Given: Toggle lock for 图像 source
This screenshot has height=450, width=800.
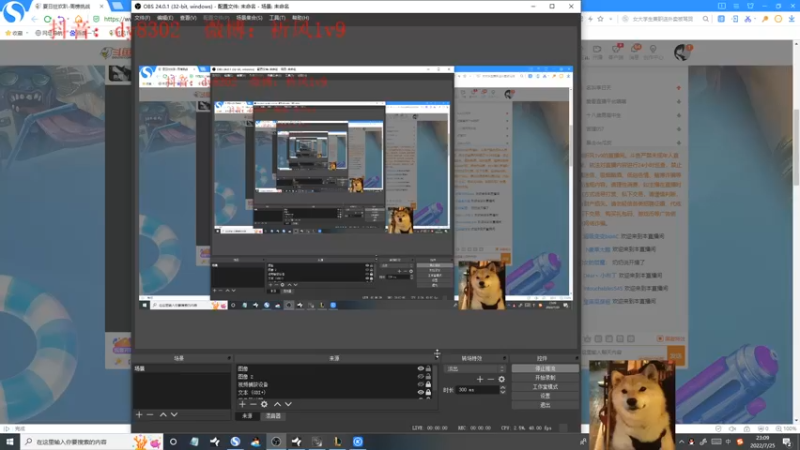Looking at the screenshot, I should (429, 368).
